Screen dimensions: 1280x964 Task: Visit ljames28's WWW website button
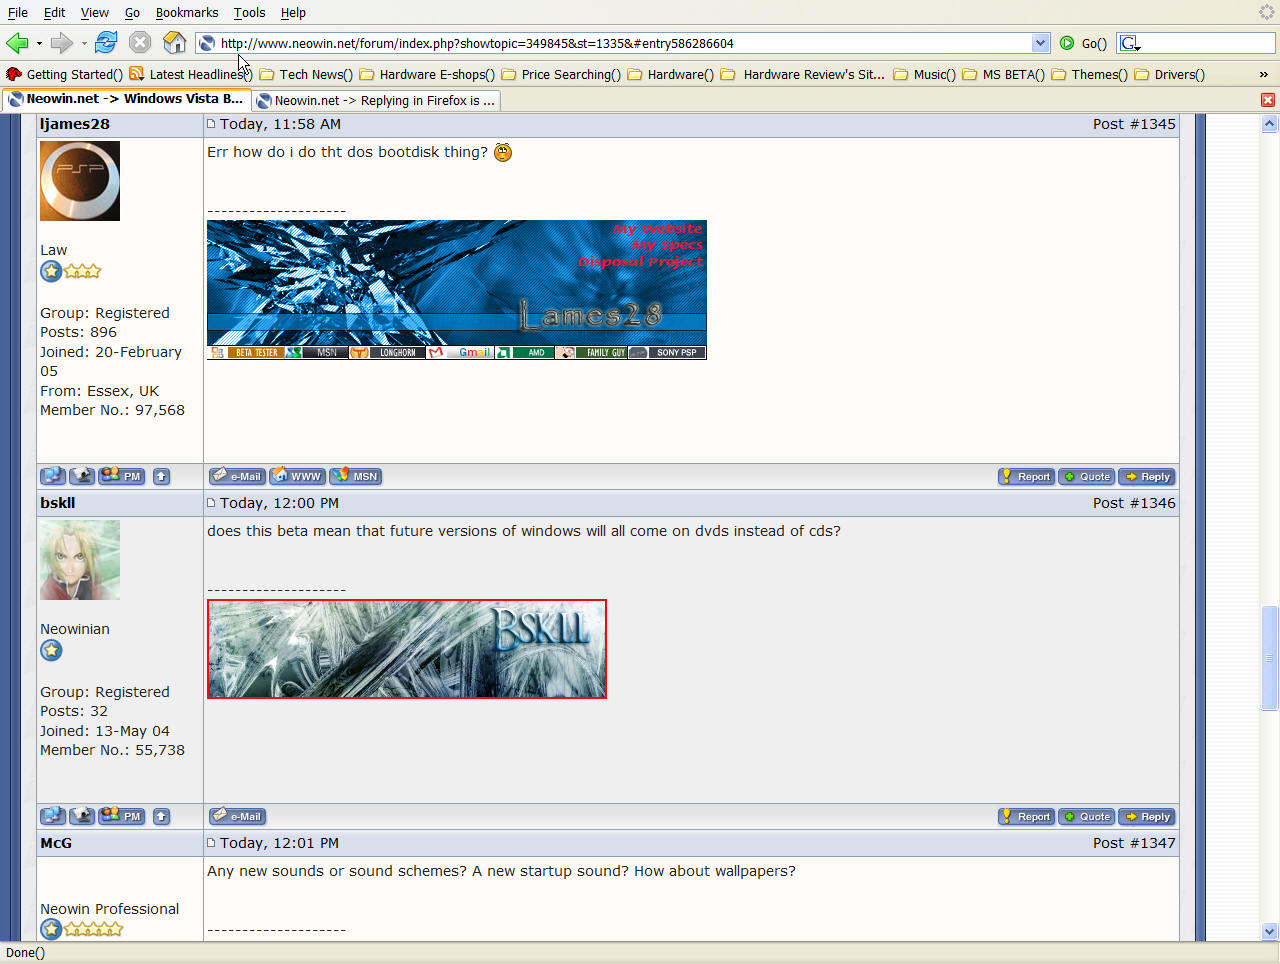[297, 476]
